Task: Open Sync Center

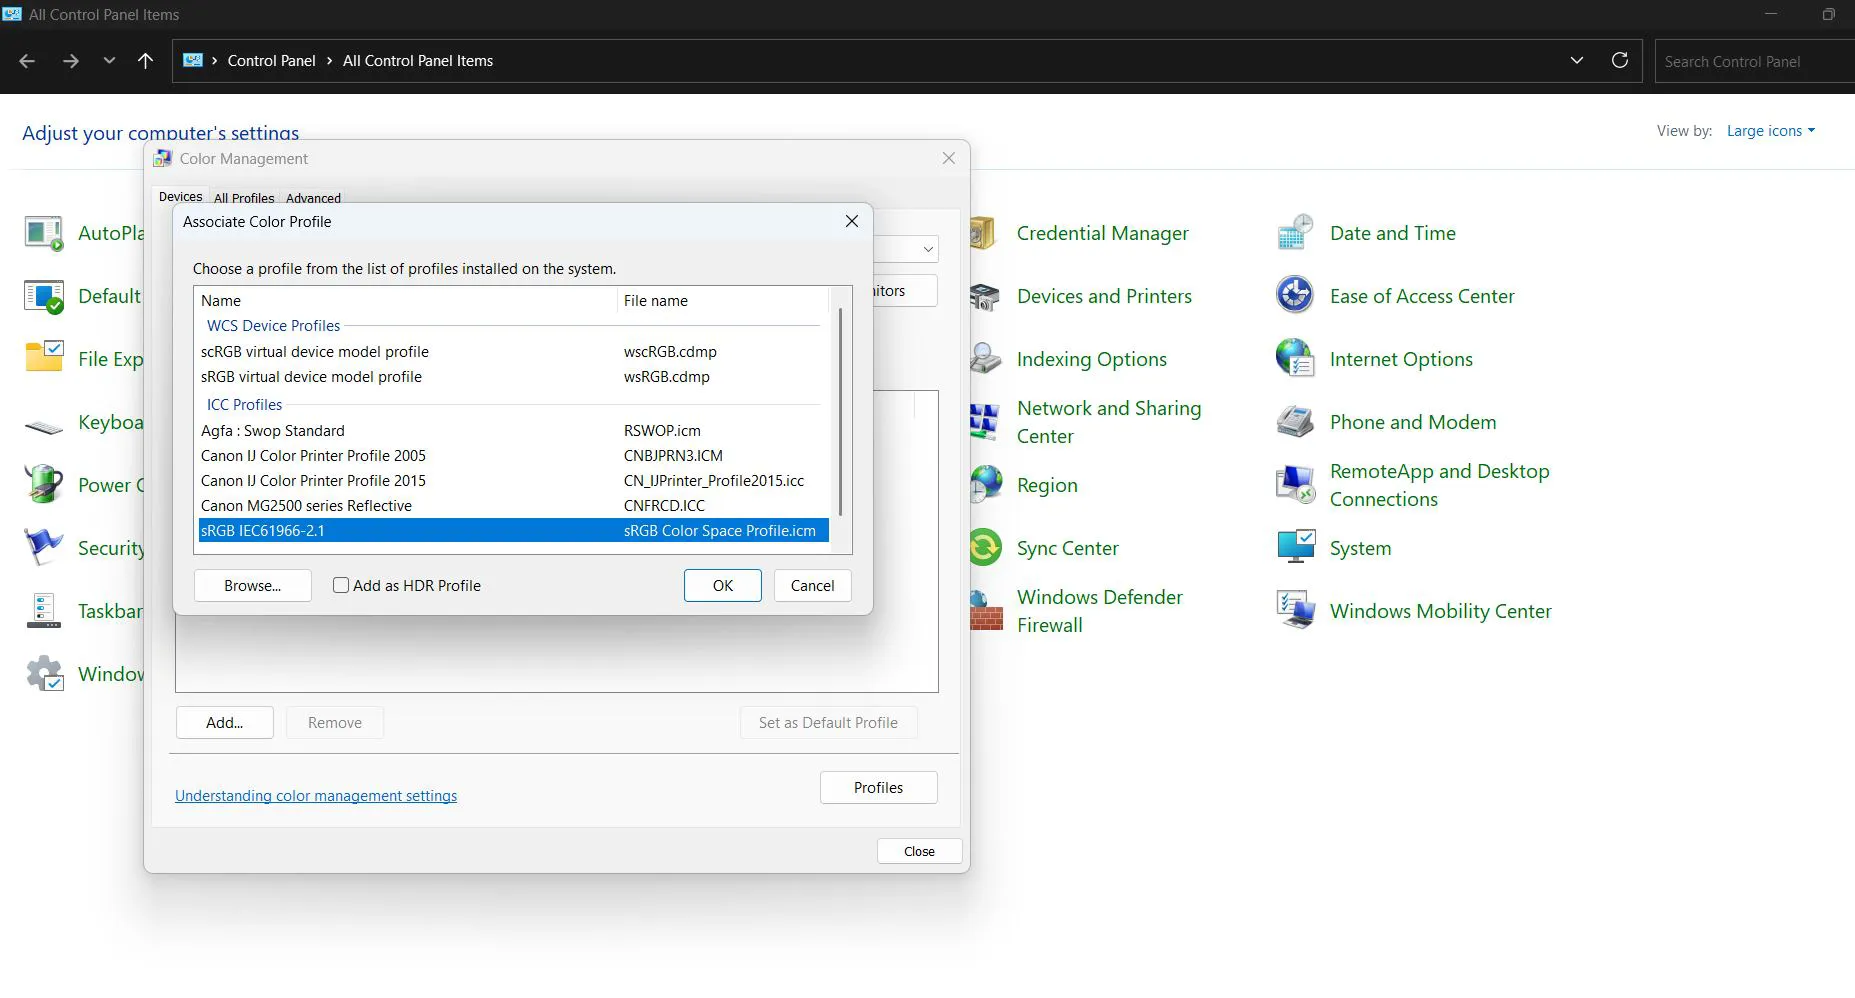Action: click(x=1066, y=548)
